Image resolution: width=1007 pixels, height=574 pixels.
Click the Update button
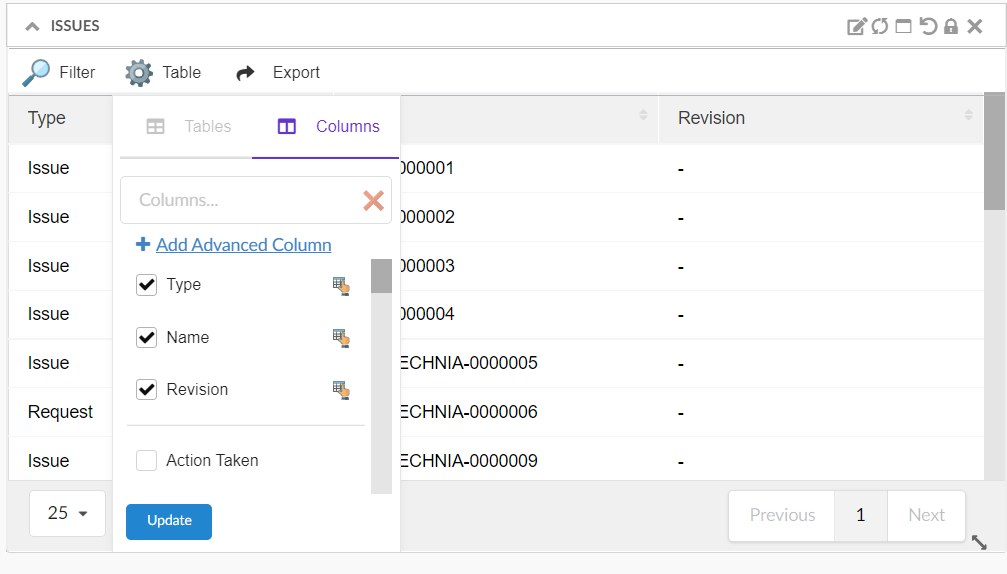click(x=169, y=521)
